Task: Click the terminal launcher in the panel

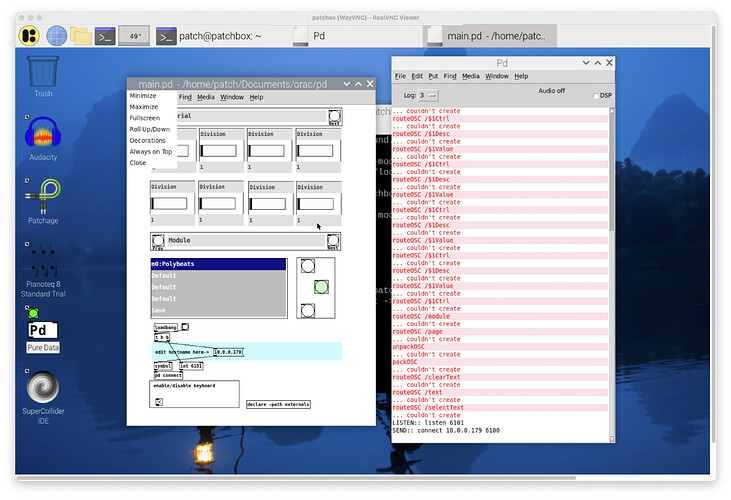Action: pos(105,37)
